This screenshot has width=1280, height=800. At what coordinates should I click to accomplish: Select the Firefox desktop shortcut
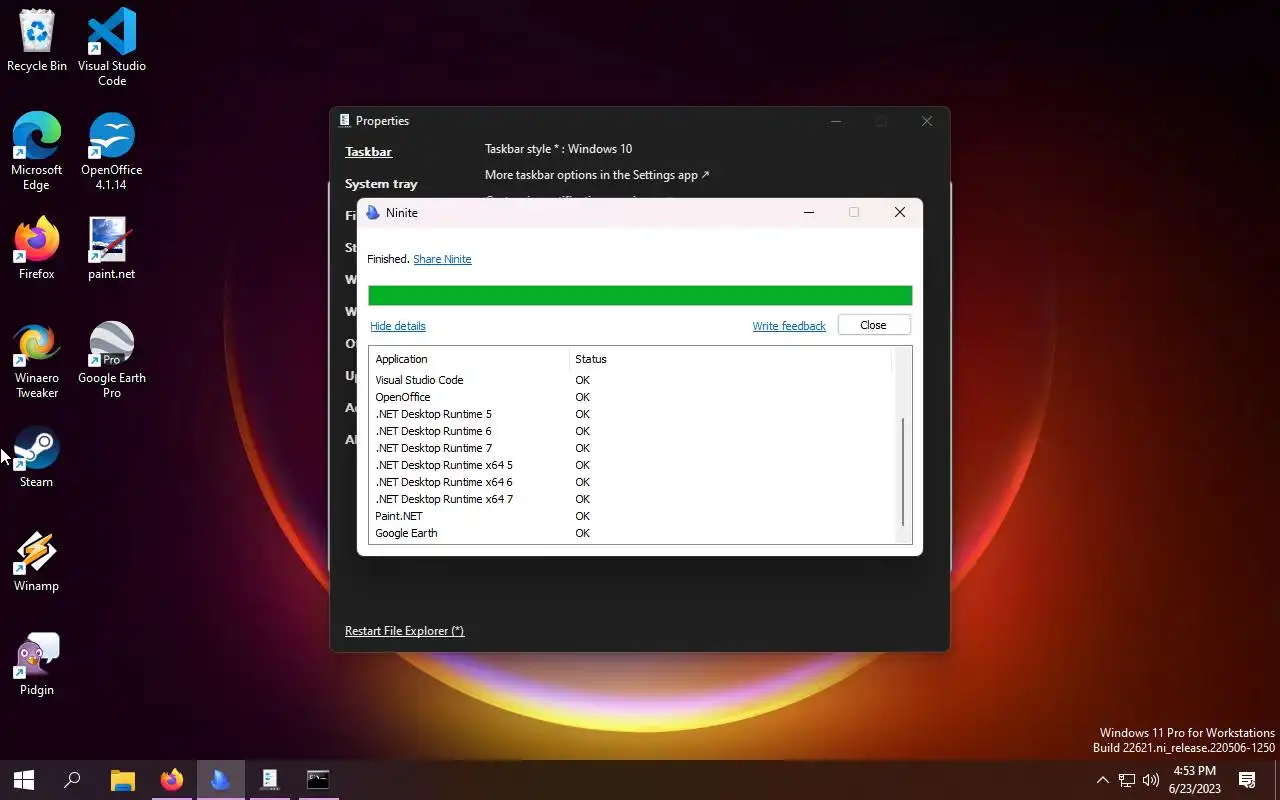(37, 248)
